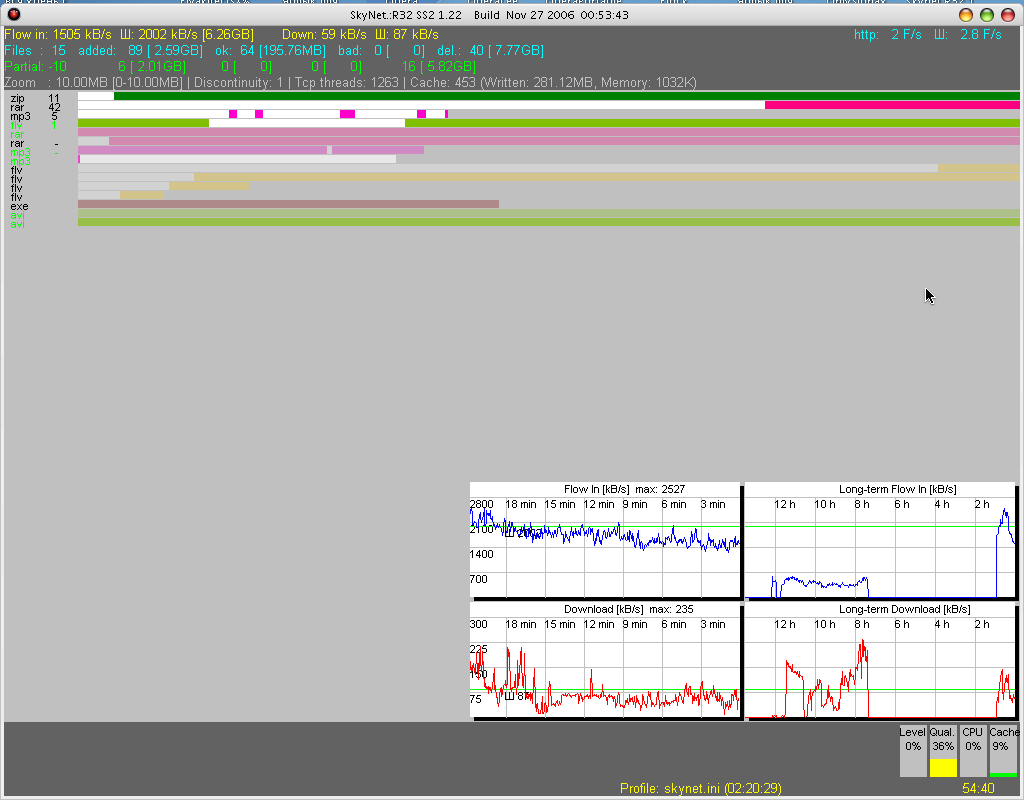Click the 'Discontinuity: 1' text
This screenshot has width=1024, height=800.
click(238, 83)
